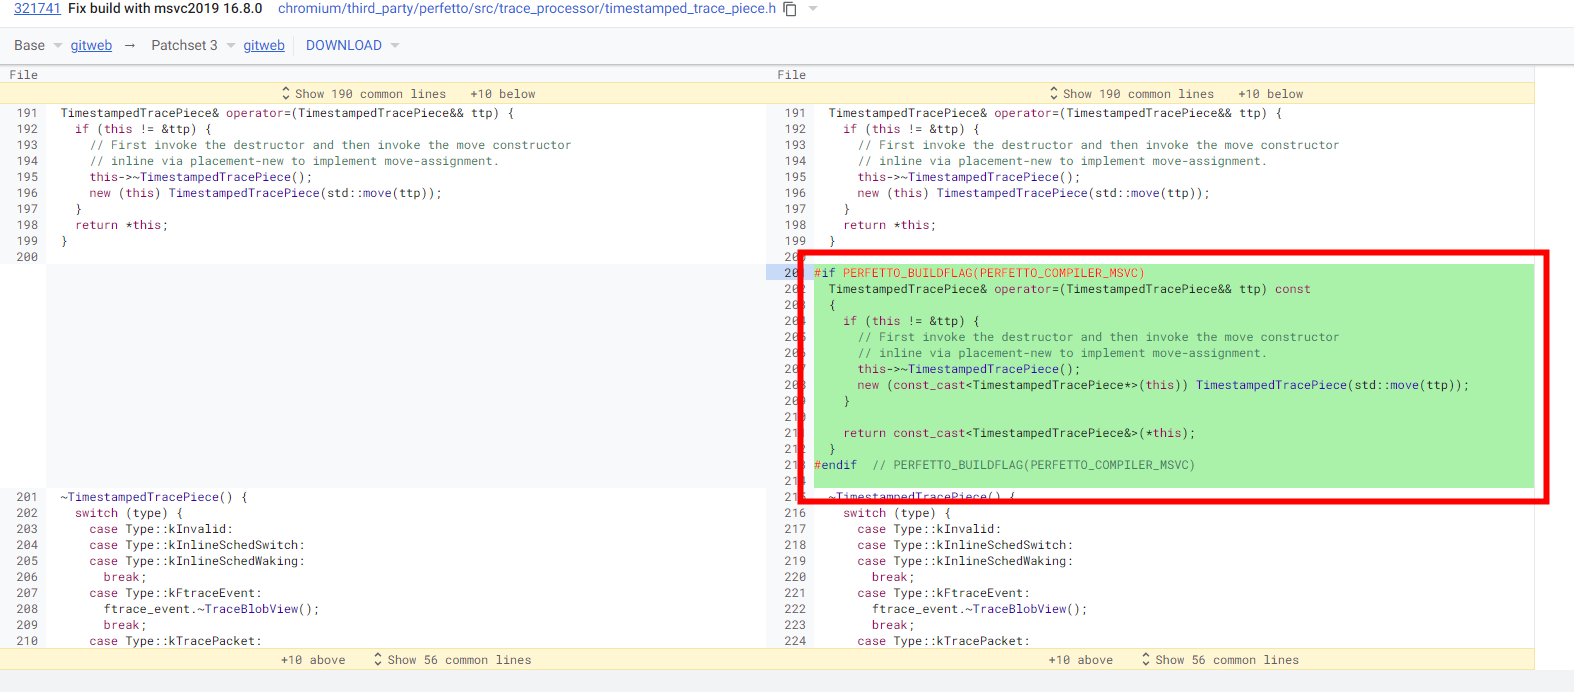Click left pane 'case Type::kFtraceEvent:' line
Image resolution: width=1574 pixels, height=692 pixels.
pyautogui.click(x=175, y=593)
